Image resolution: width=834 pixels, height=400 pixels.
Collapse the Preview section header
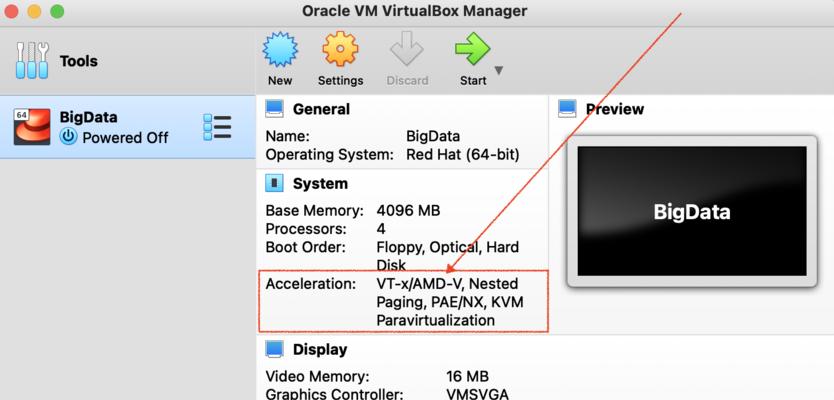click(614, 109)
